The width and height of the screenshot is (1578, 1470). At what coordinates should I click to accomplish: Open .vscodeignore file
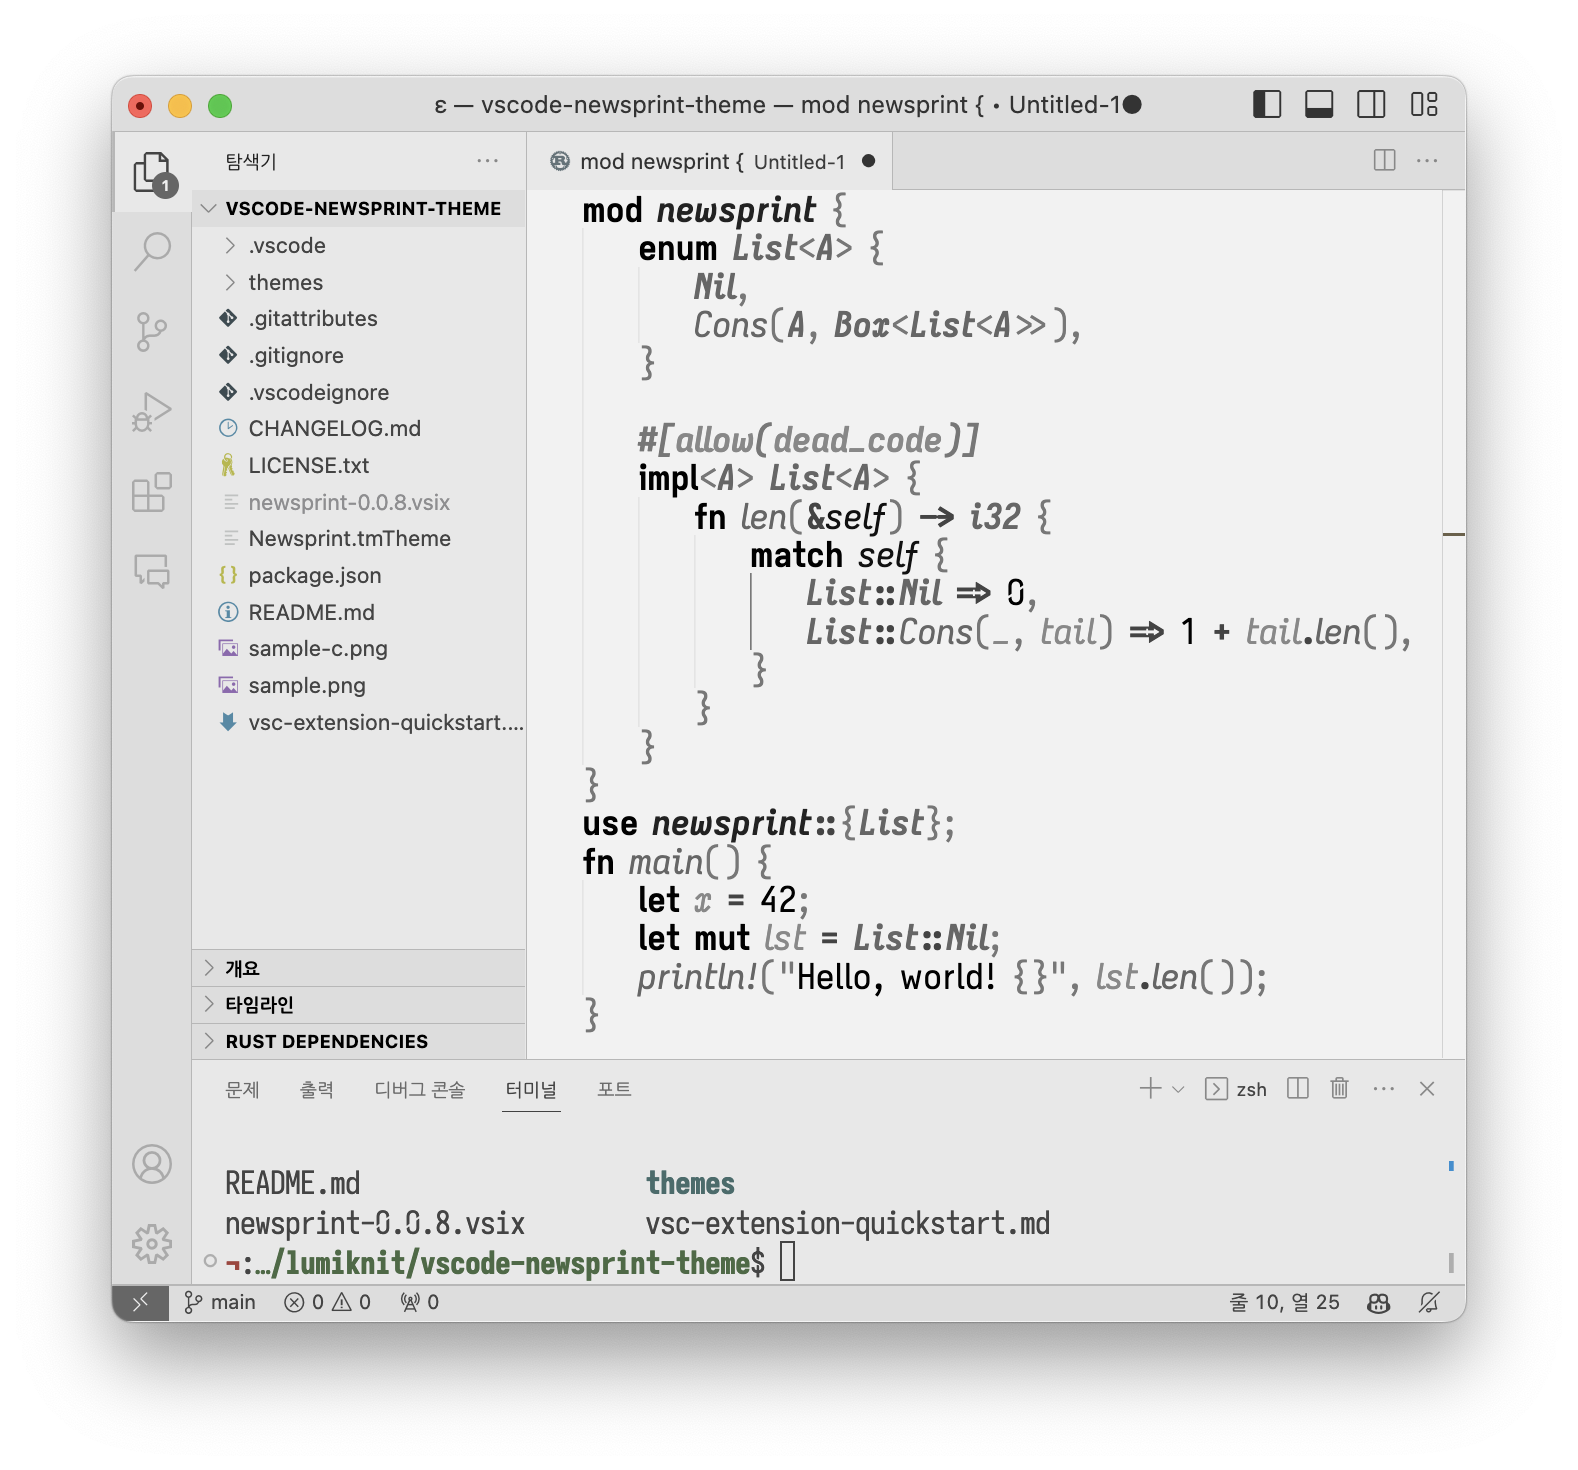tap(359, 392)
